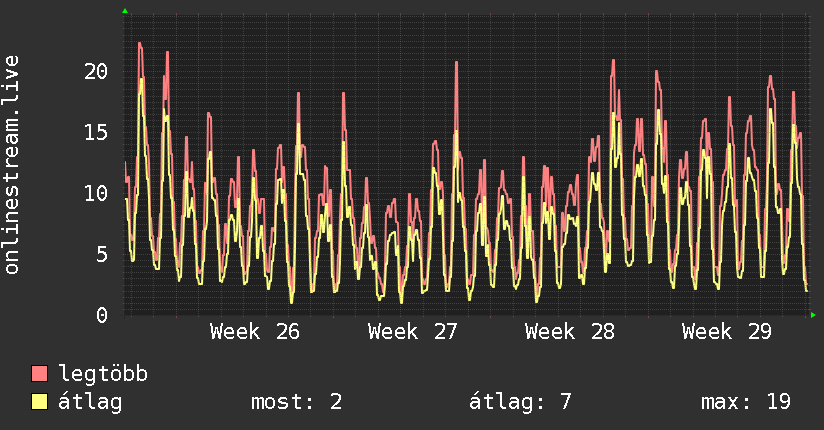Click the átlag: 7 average statistic
The height and width of the screenshot is (430, 824).
(x=520, y=402)
